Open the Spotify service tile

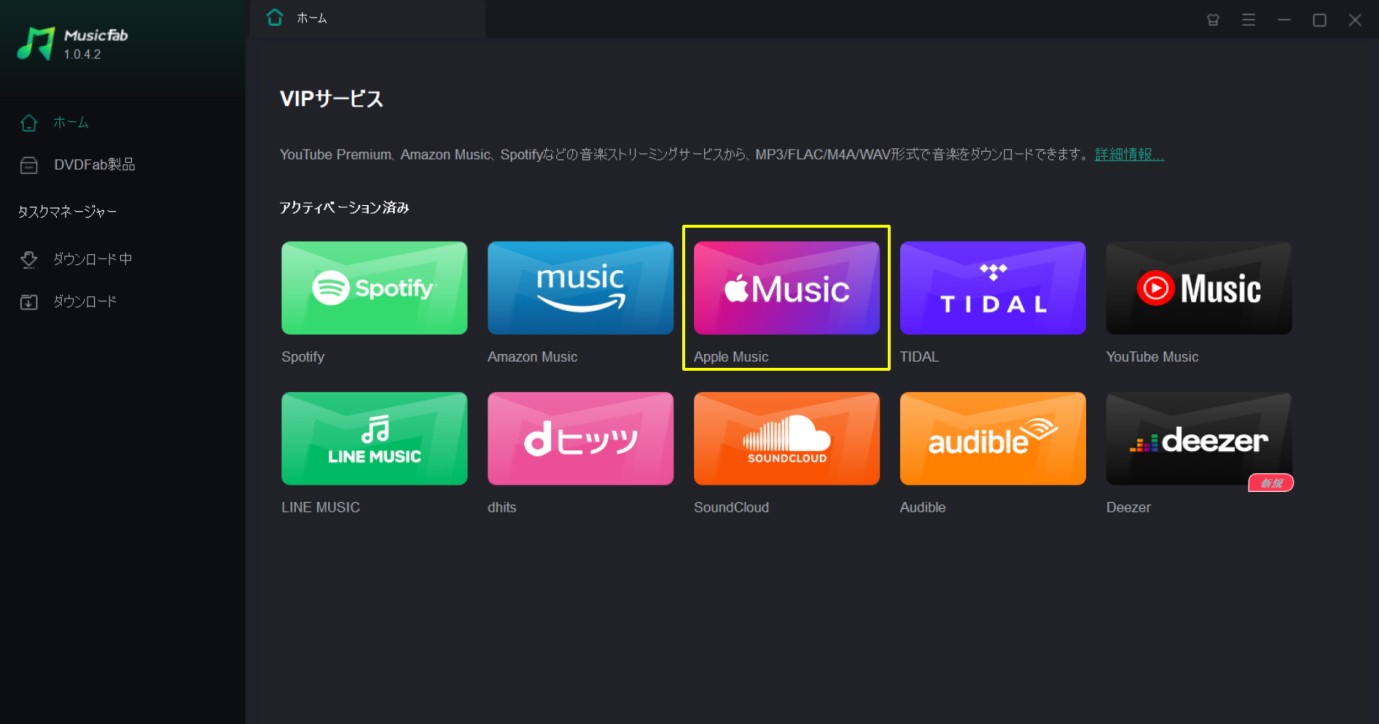374,288
